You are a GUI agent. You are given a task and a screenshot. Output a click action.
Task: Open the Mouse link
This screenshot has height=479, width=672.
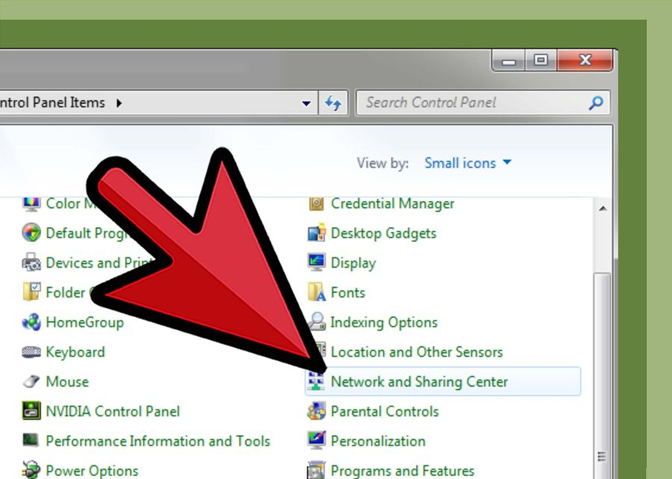point(67,382)
